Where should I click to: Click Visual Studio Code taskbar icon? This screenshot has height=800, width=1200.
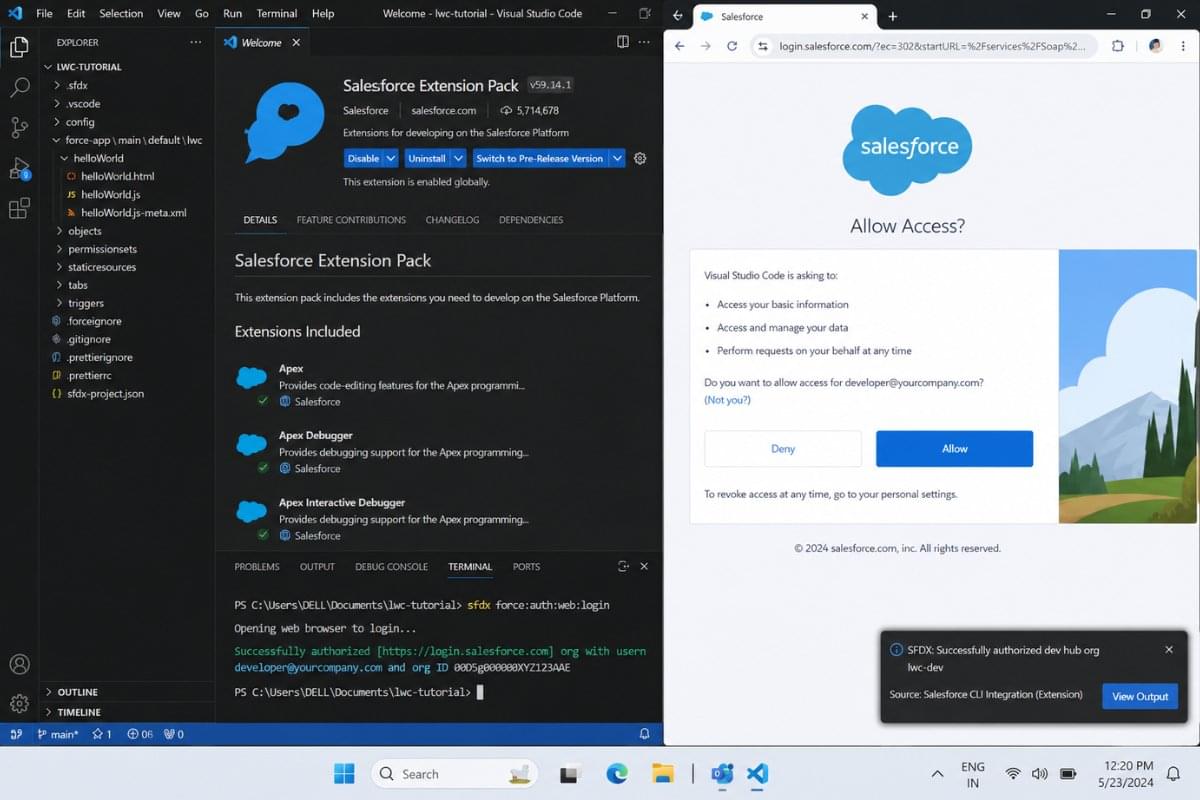tap(757, 773)
